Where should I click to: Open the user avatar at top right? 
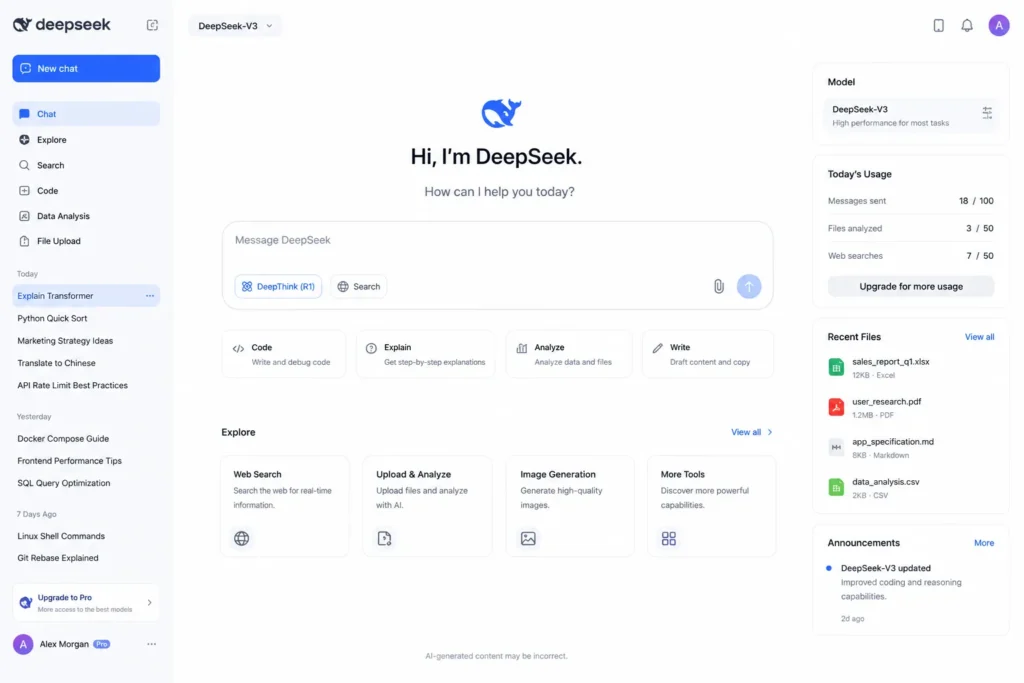[999, 25]
